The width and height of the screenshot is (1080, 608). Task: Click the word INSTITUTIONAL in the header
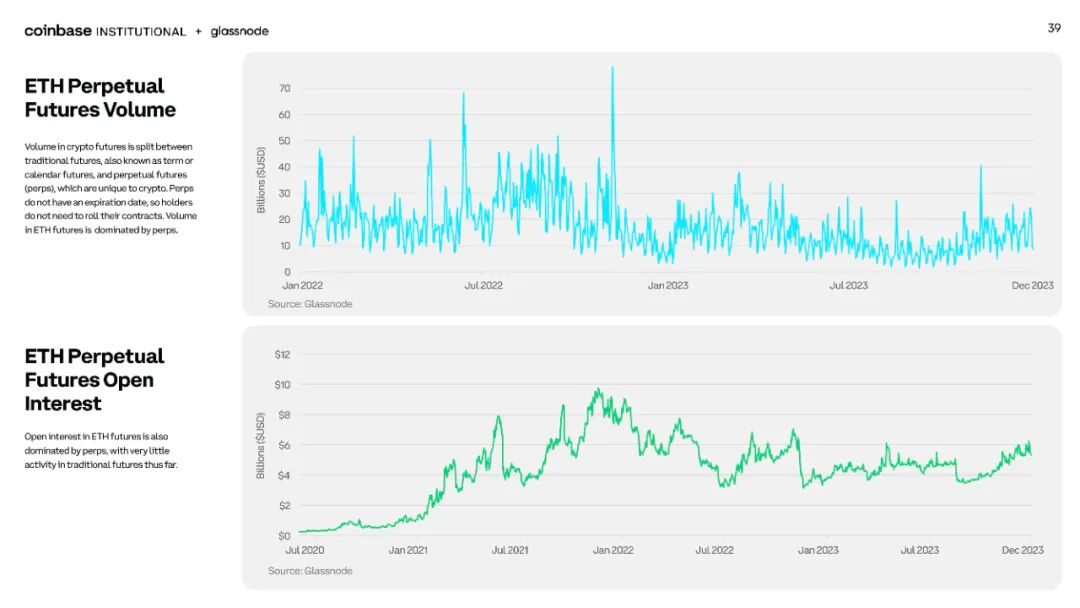click(141, 32)
